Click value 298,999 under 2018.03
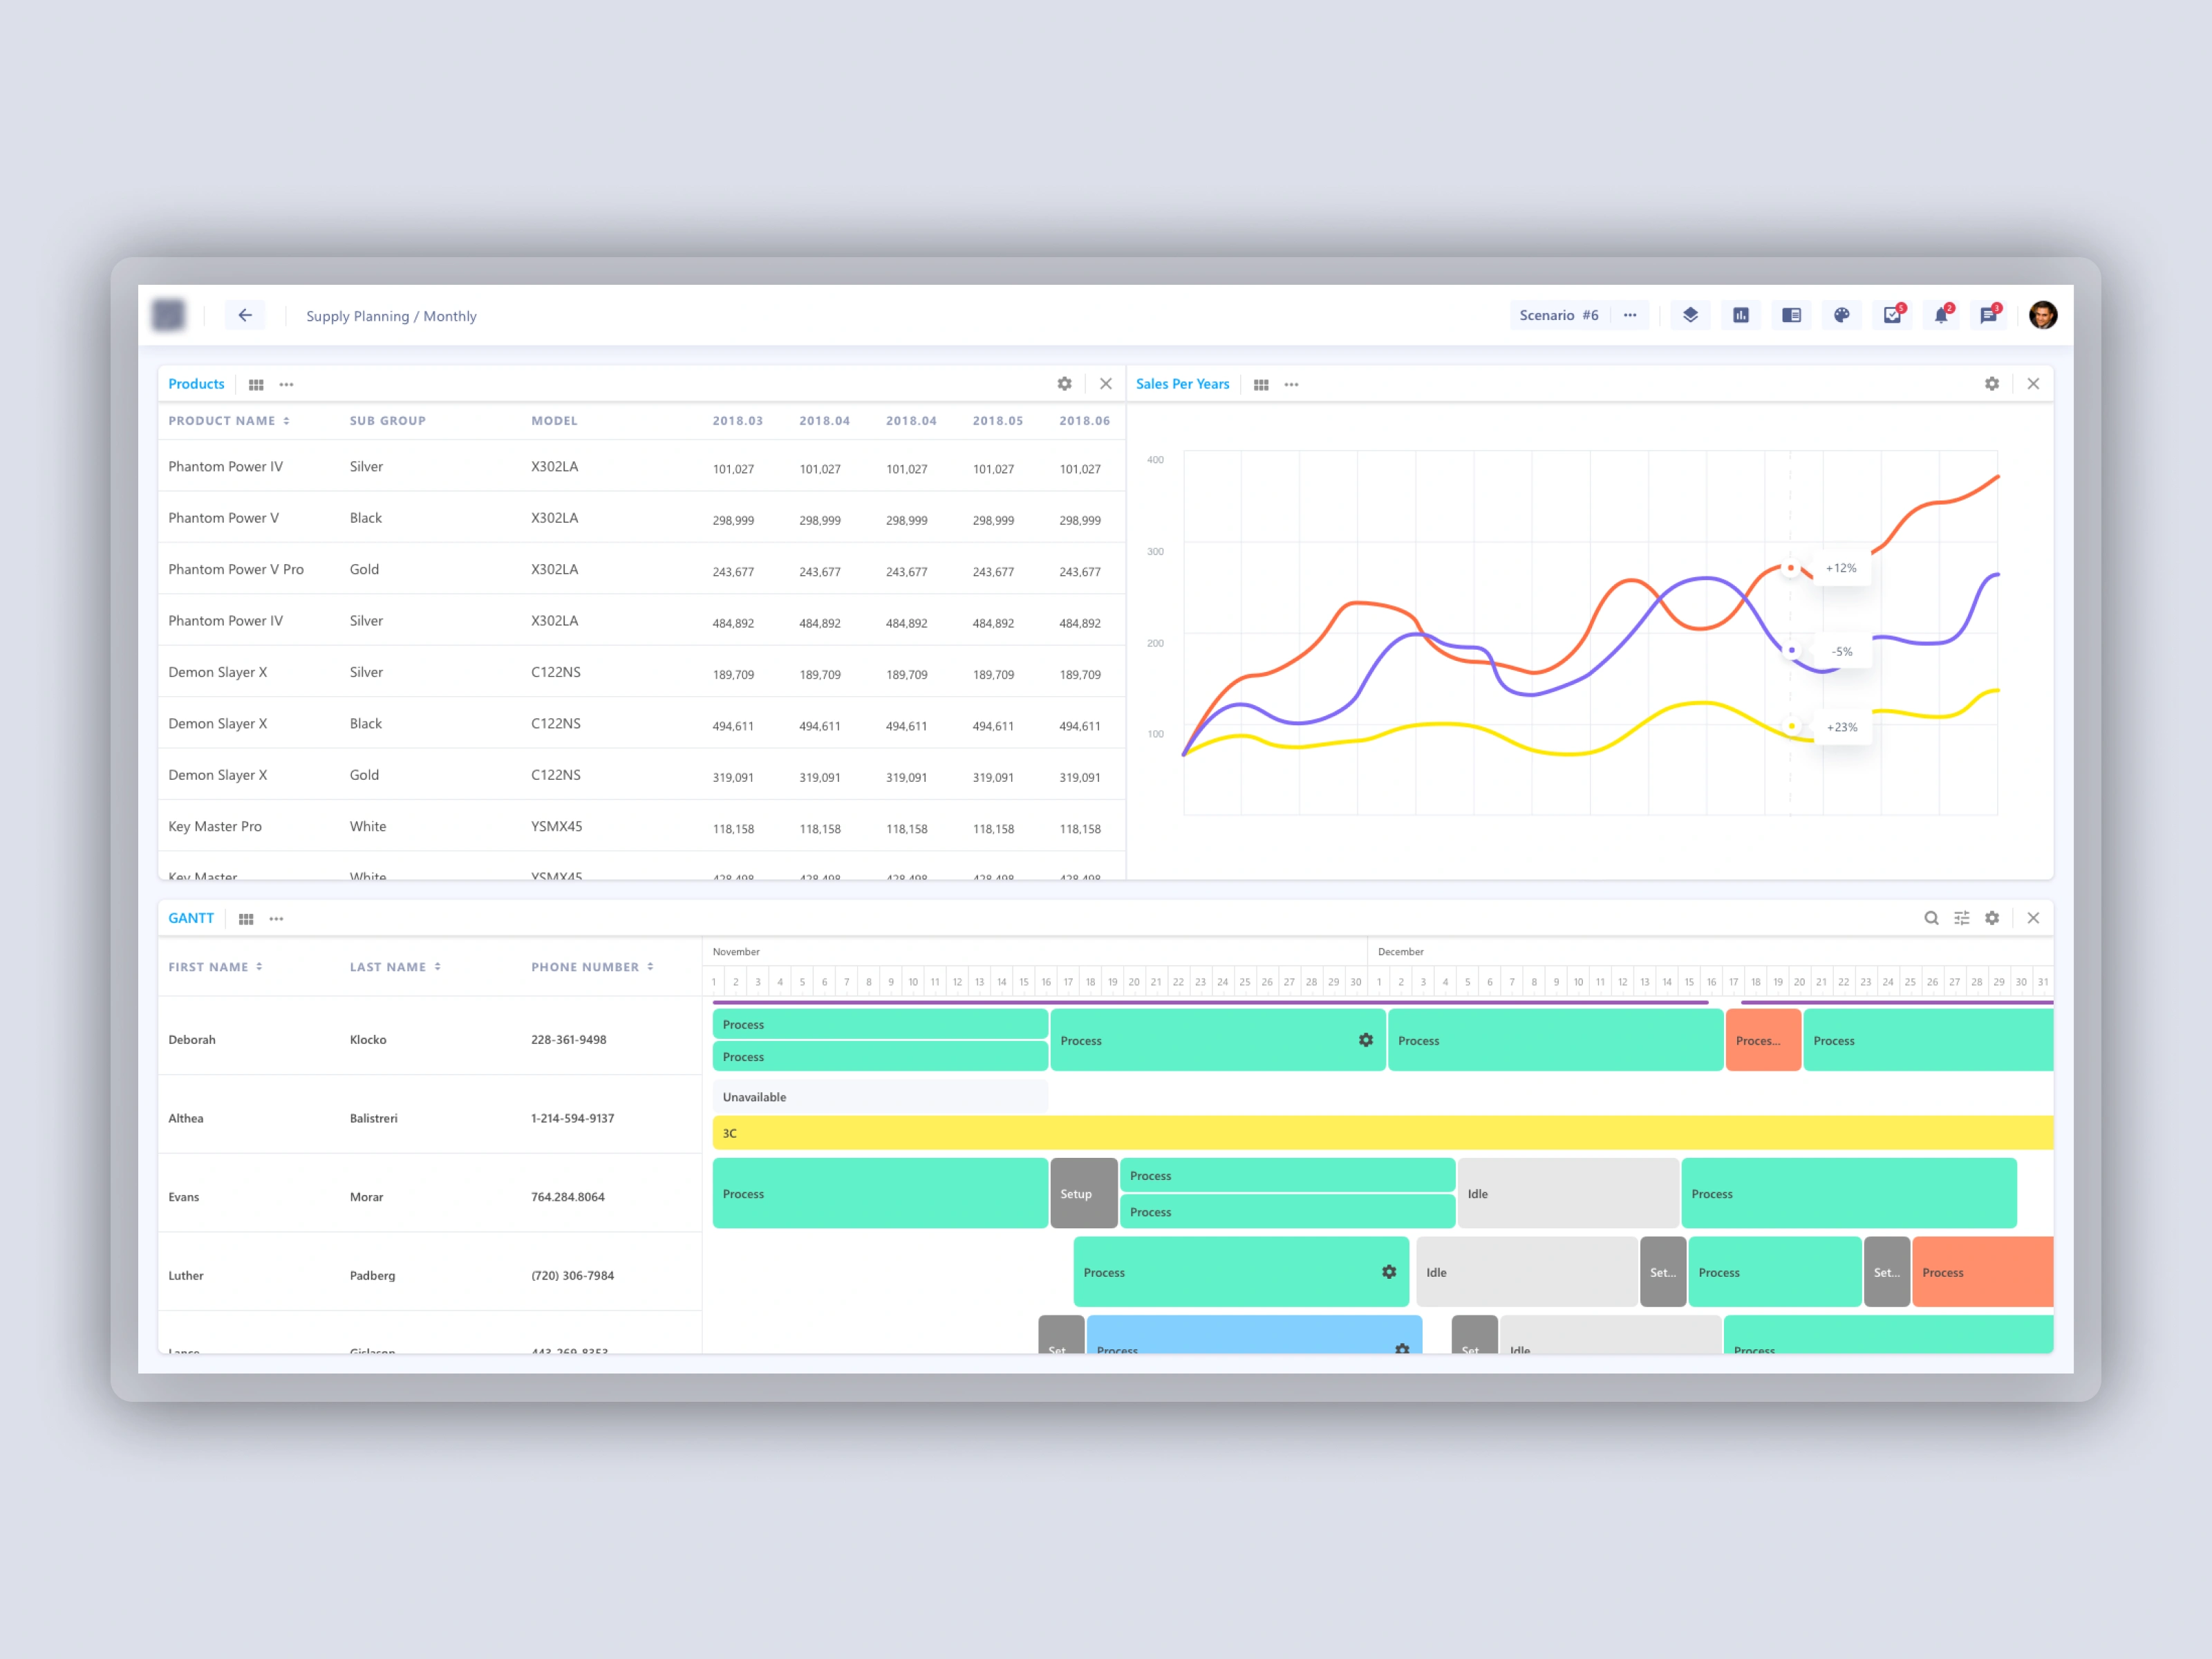The width and height of the screenshot is (2212, 1659). [x=733, y=520]
